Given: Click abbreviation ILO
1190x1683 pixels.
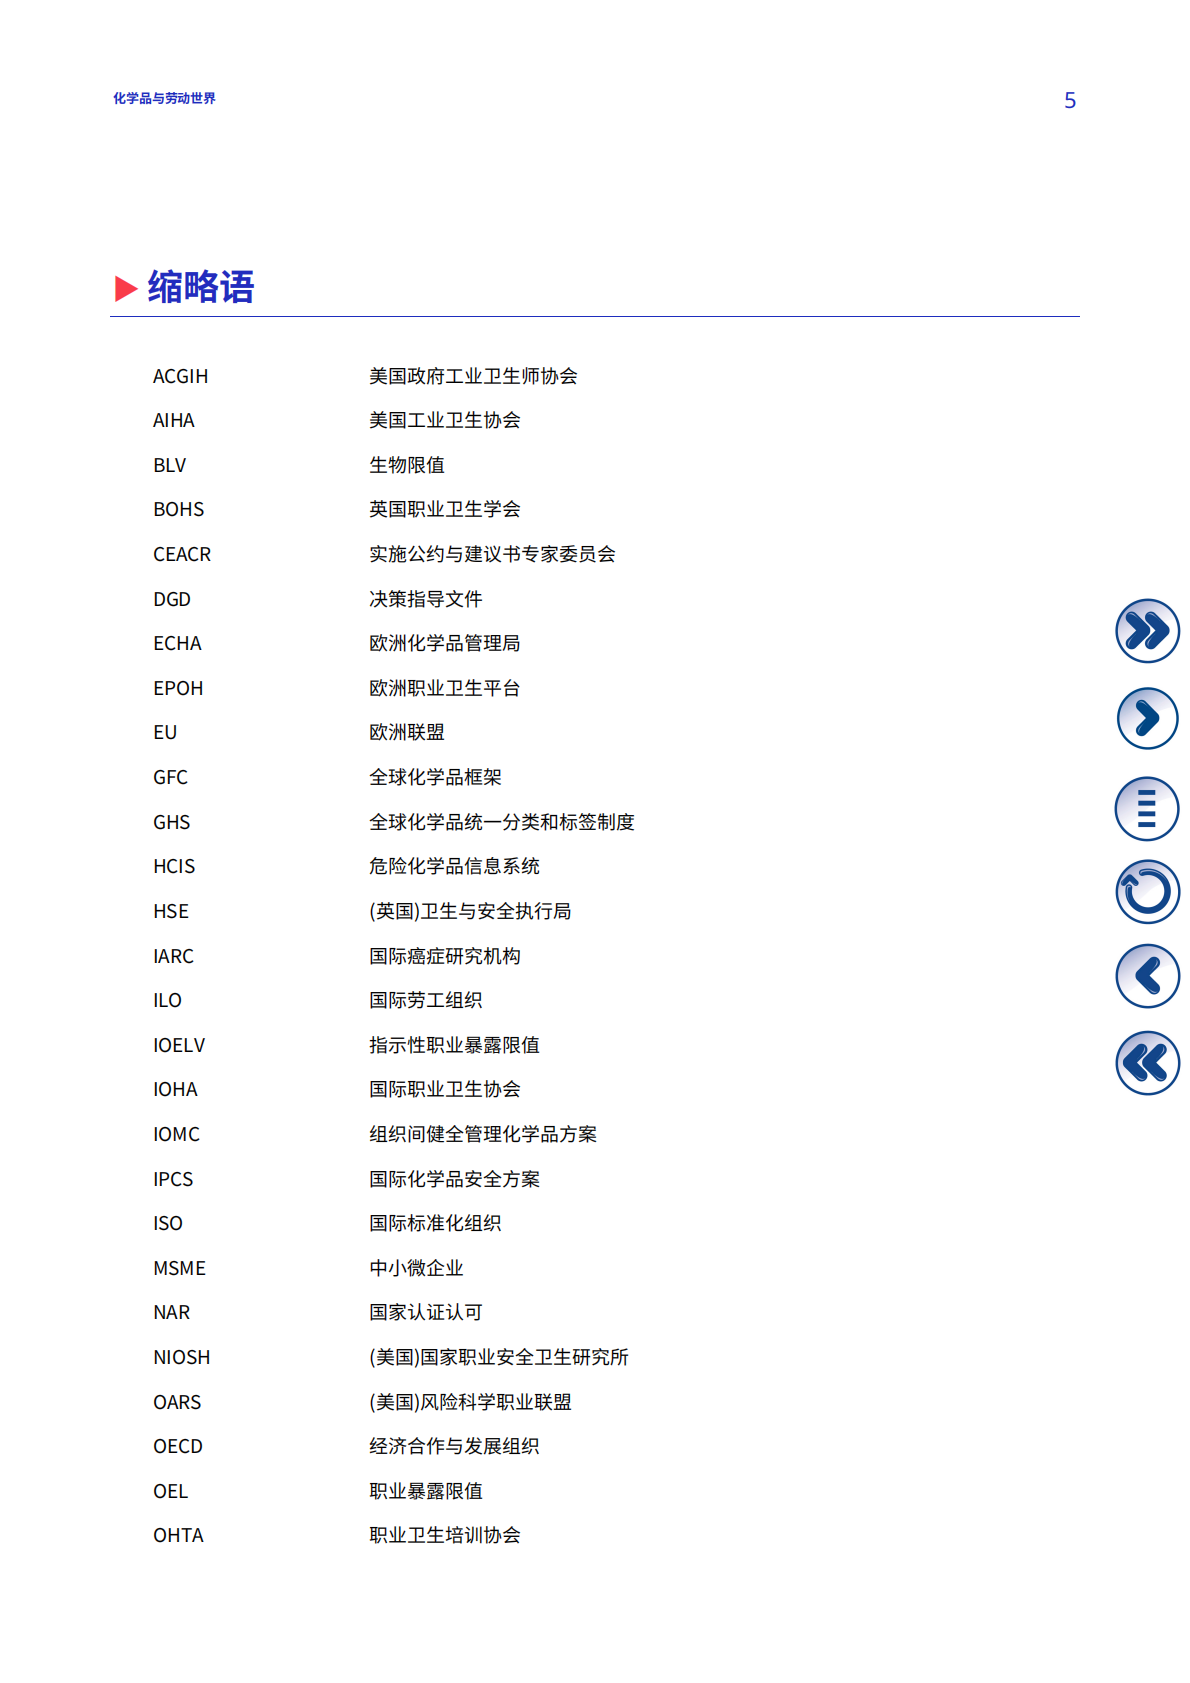Looking at the screenshot, I should (x=168, y=1000).
